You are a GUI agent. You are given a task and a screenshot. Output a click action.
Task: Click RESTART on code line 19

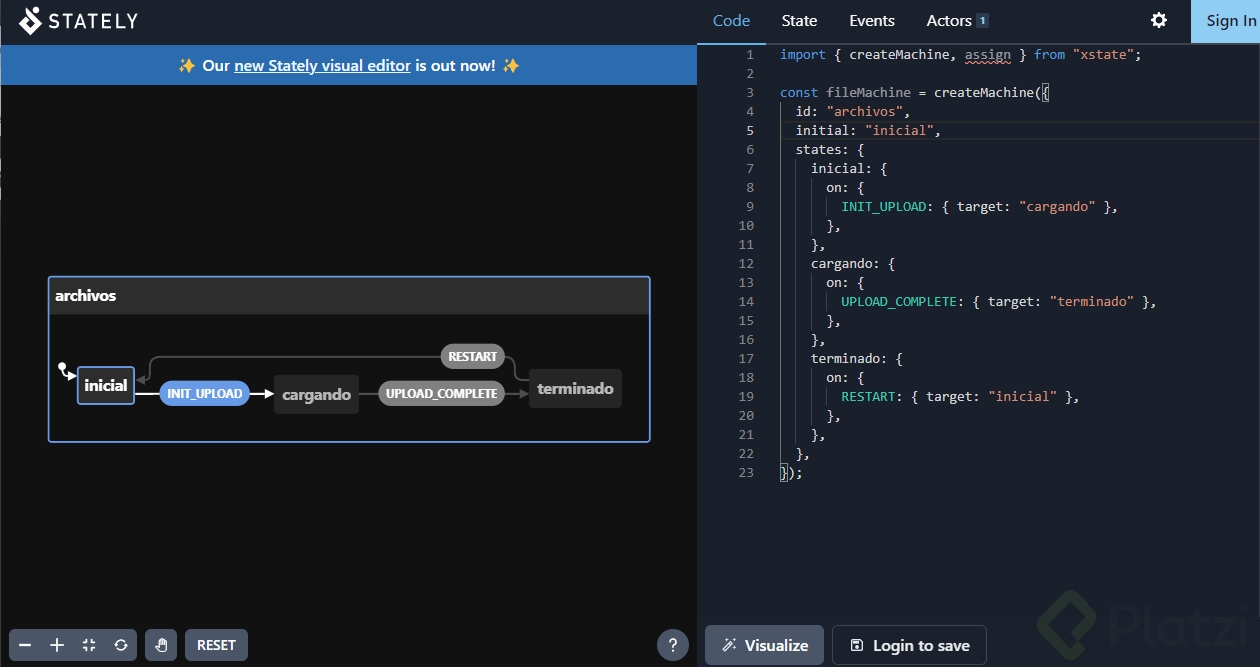(868, 396)
